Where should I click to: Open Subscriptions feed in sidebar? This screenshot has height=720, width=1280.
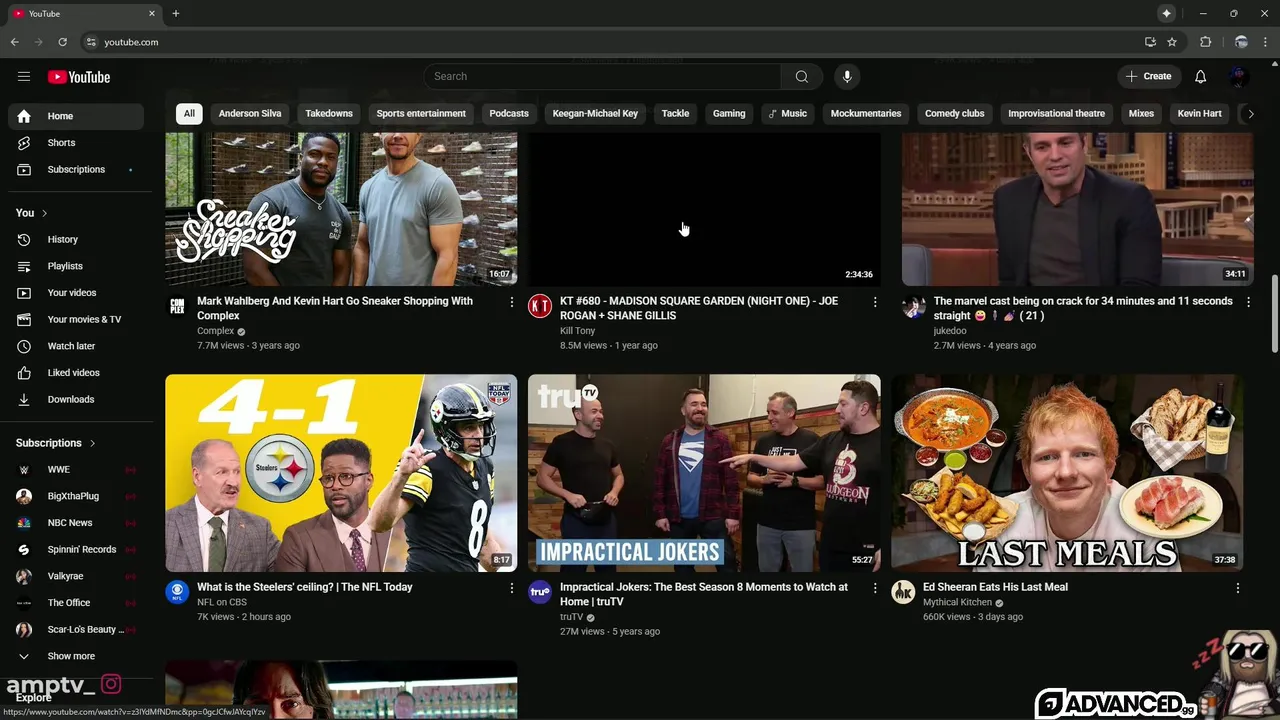pyautogui.click(x=76, y=170)
